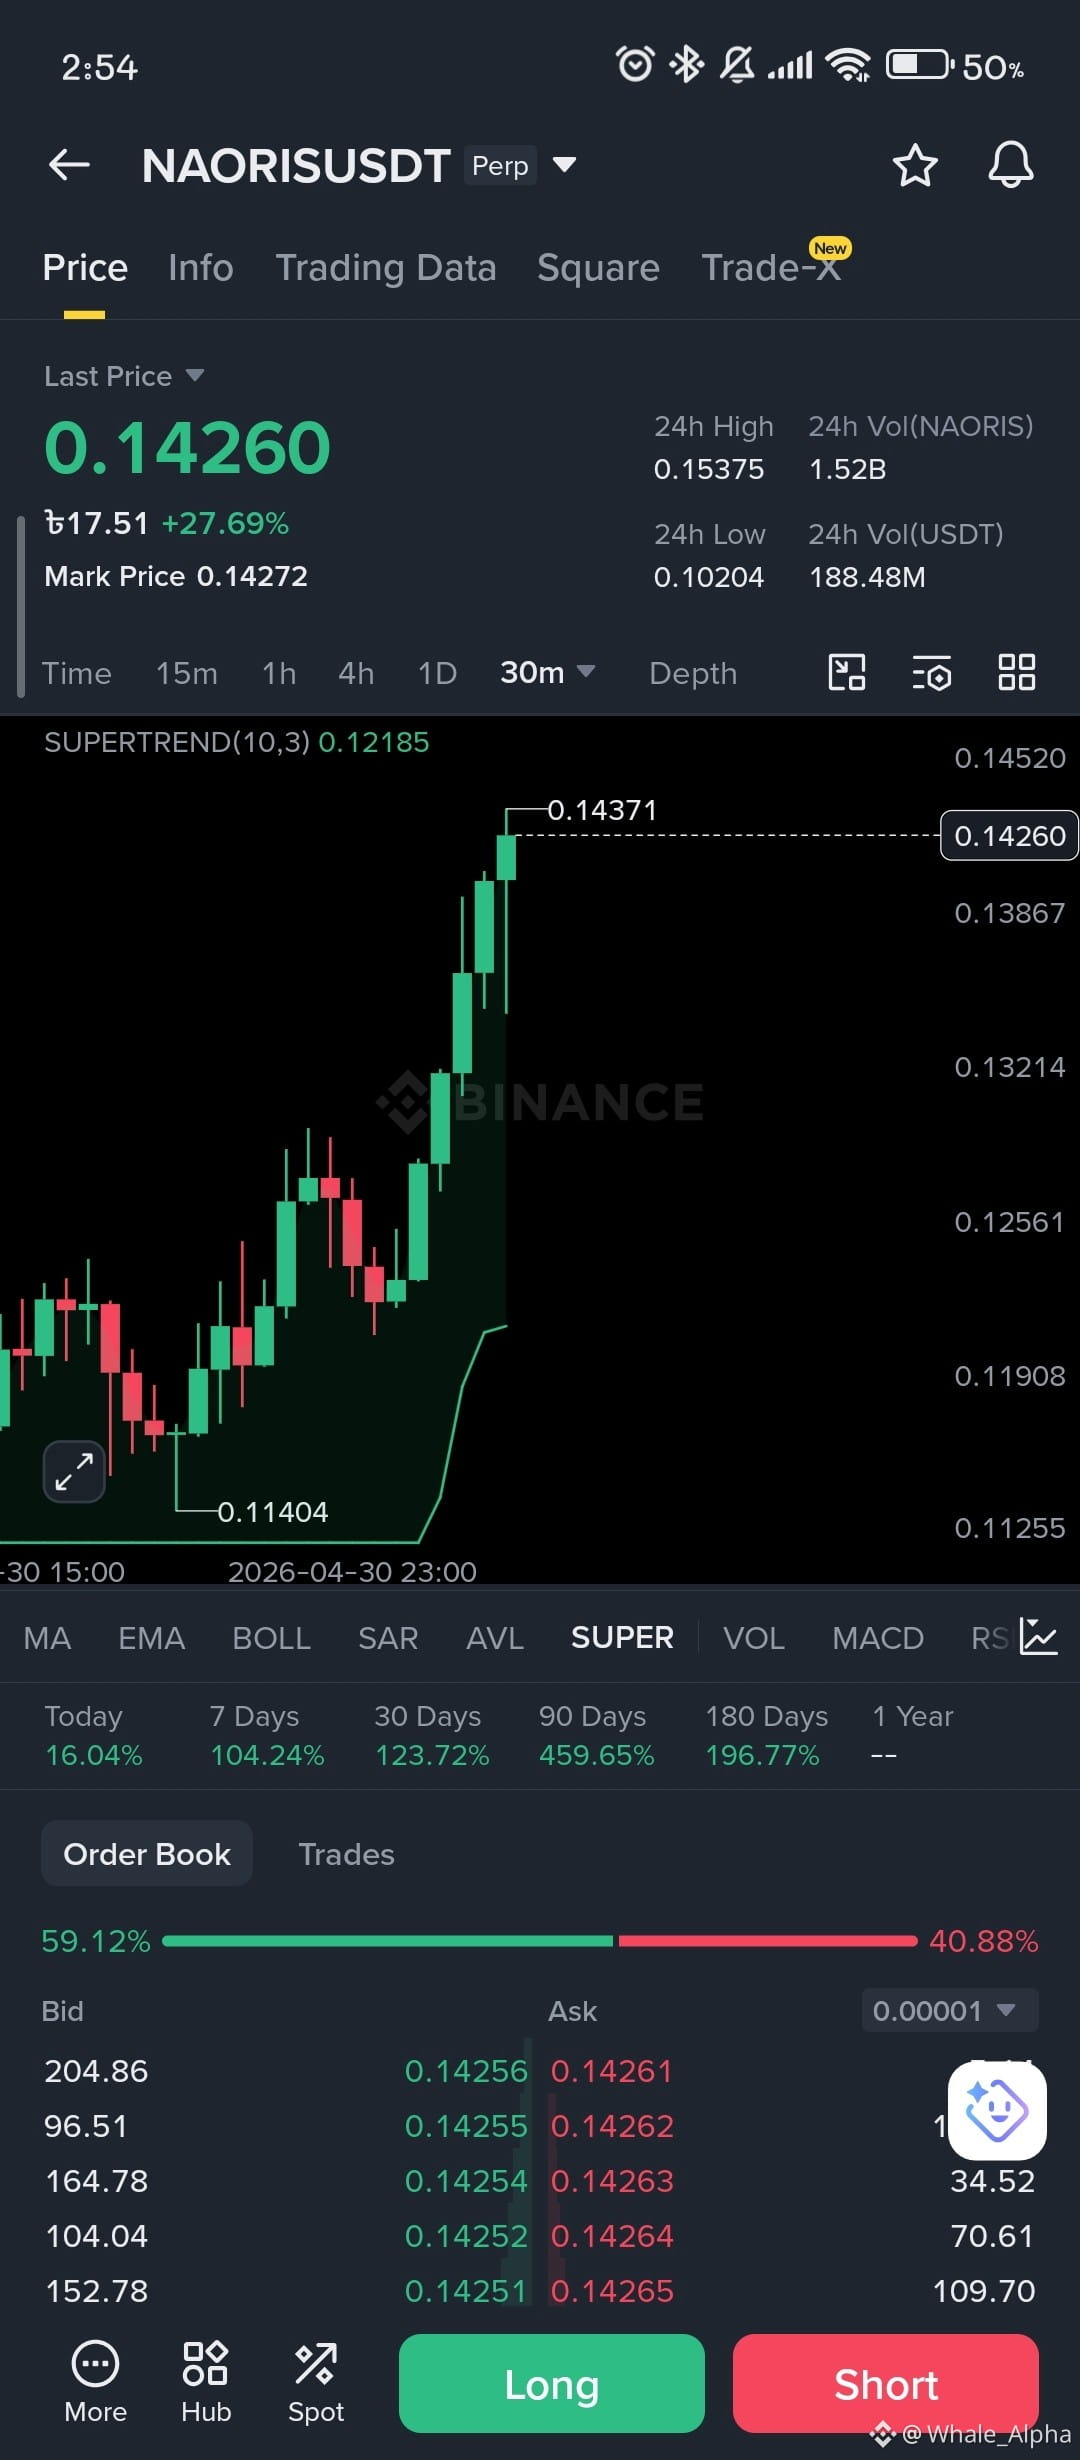Viewport: 1080px width, 2460px height.
Task: Enable the MACD sub-indicator
Action: (878, 1638)
